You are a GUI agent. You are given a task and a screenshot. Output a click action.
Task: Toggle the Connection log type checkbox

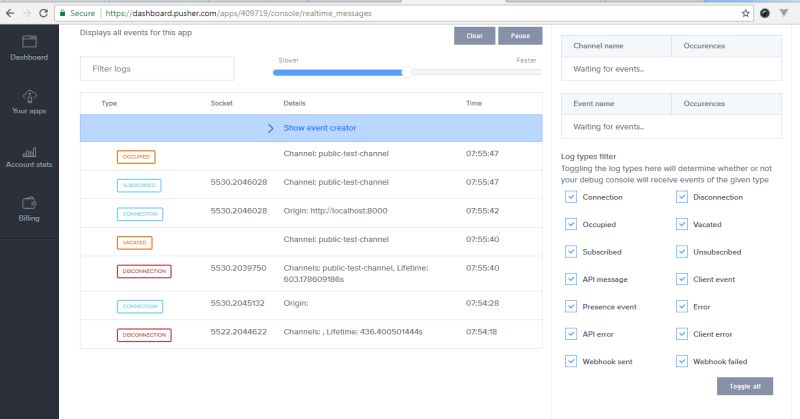[571, 197]
